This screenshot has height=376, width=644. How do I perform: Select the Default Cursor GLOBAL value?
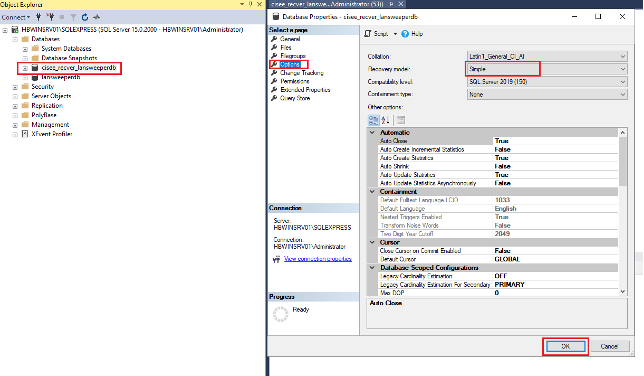555,259
